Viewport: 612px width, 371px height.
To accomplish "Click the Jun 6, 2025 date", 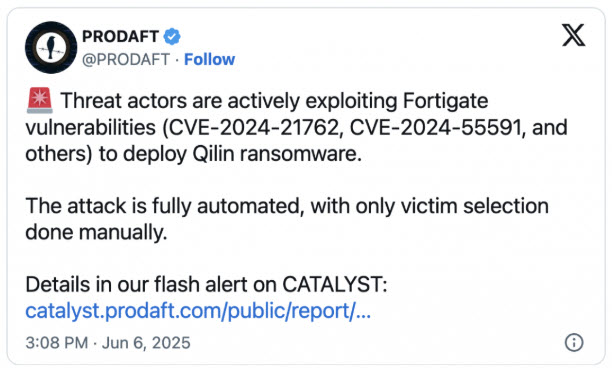I will [x=146, y=343].
